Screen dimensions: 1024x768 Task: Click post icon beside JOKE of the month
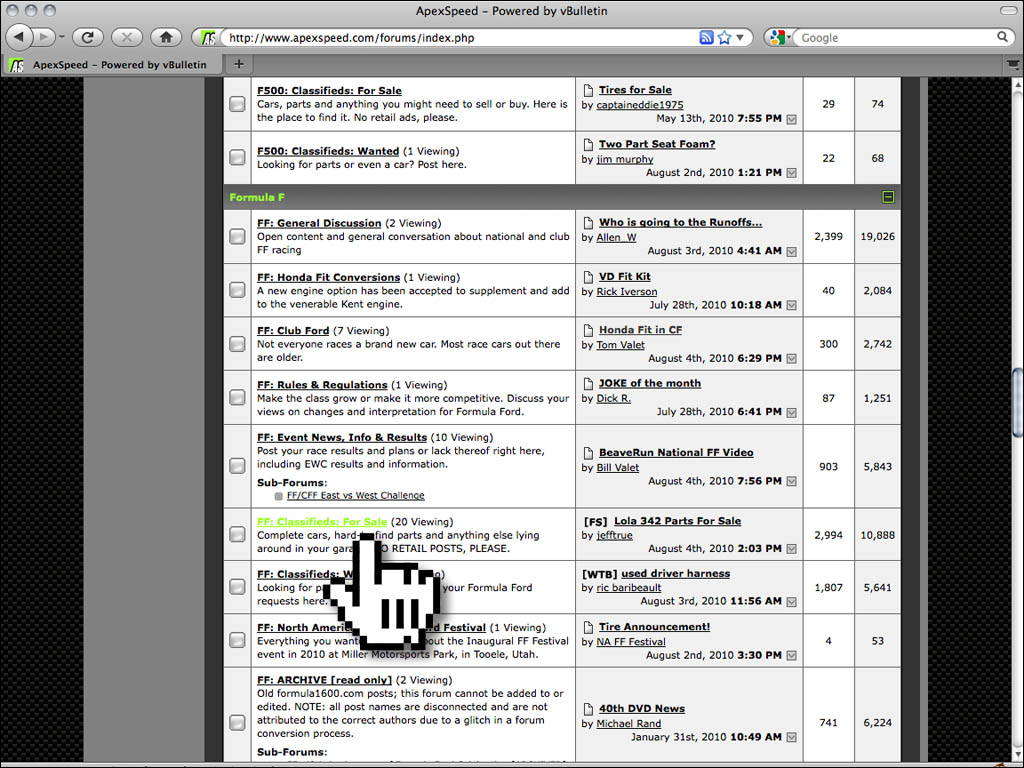[x=588, y=384]
